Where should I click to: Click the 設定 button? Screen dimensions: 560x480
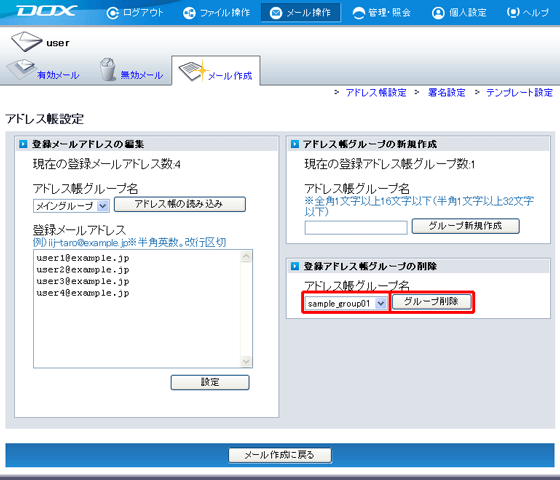tap(210, 382)
